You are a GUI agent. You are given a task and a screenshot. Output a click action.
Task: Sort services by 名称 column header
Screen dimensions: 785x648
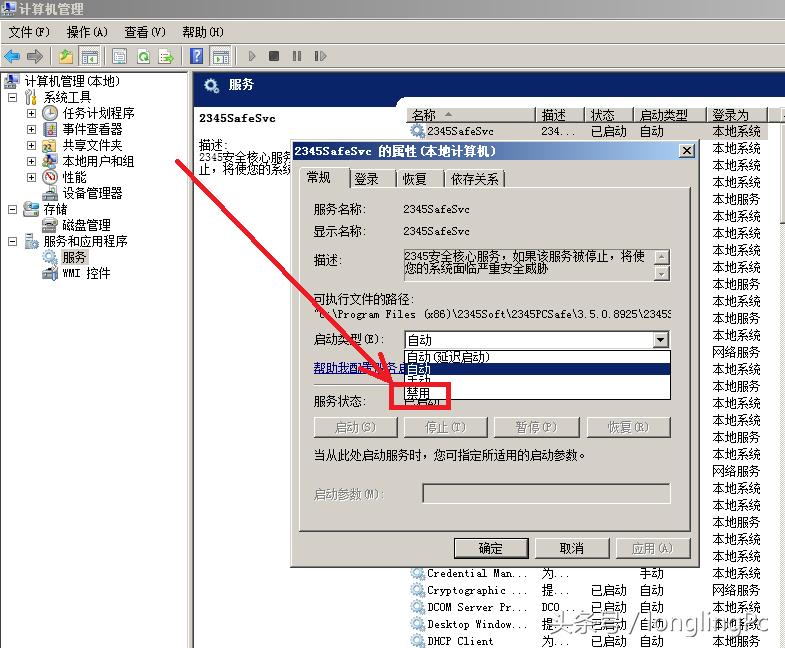click(x=471, y=115)
